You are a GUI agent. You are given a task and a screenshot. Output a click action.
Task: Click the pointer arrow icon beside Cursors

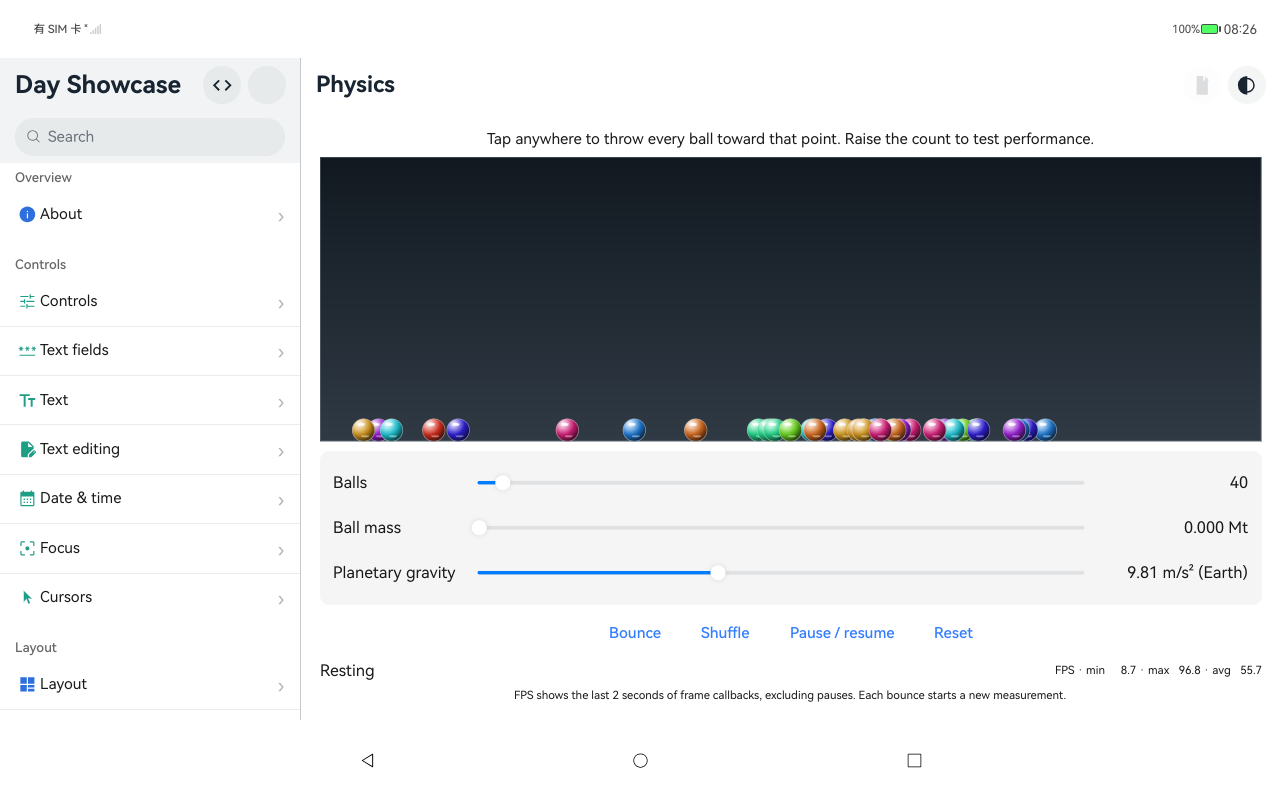27,597
